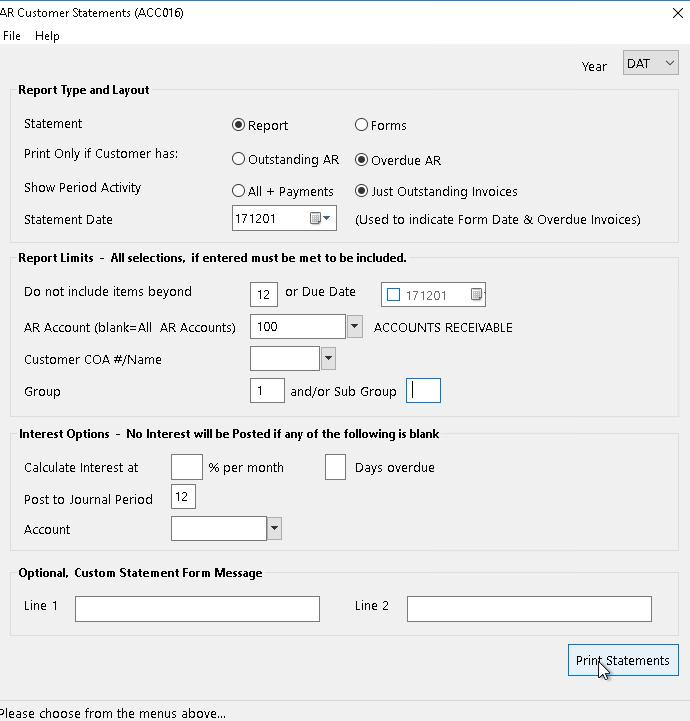Enable the Due Date checkbox

393,295
